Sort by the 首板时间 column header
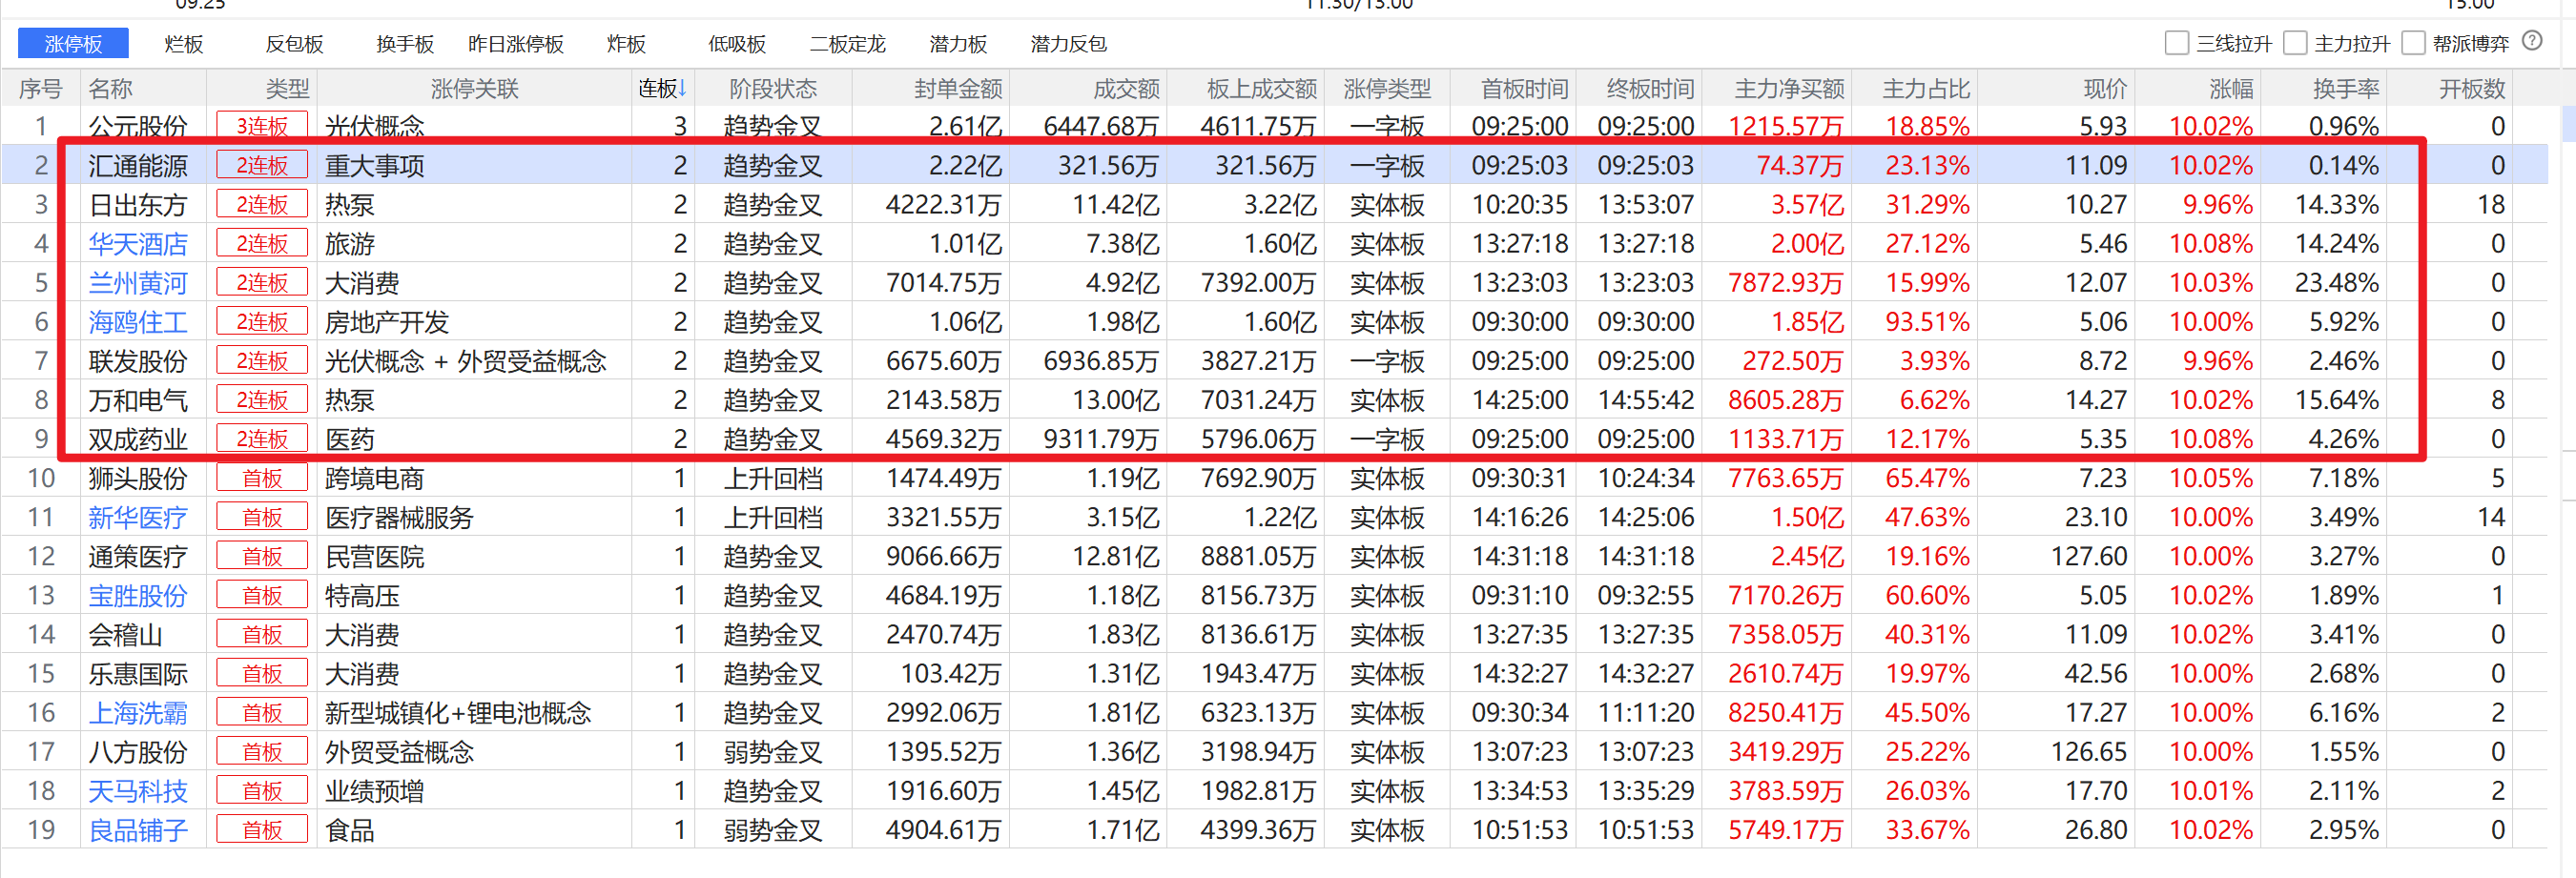The height and width of the screenshot is (878, 2576). tap(1524, 89)
